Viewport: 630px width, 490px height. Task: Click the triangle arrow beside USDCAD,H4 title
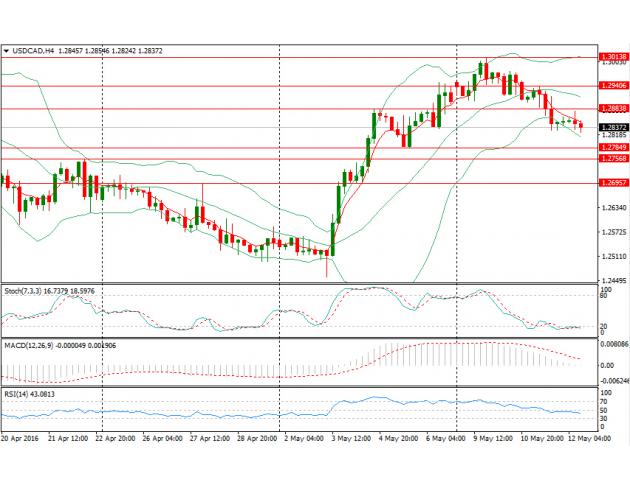pos(6,48)
